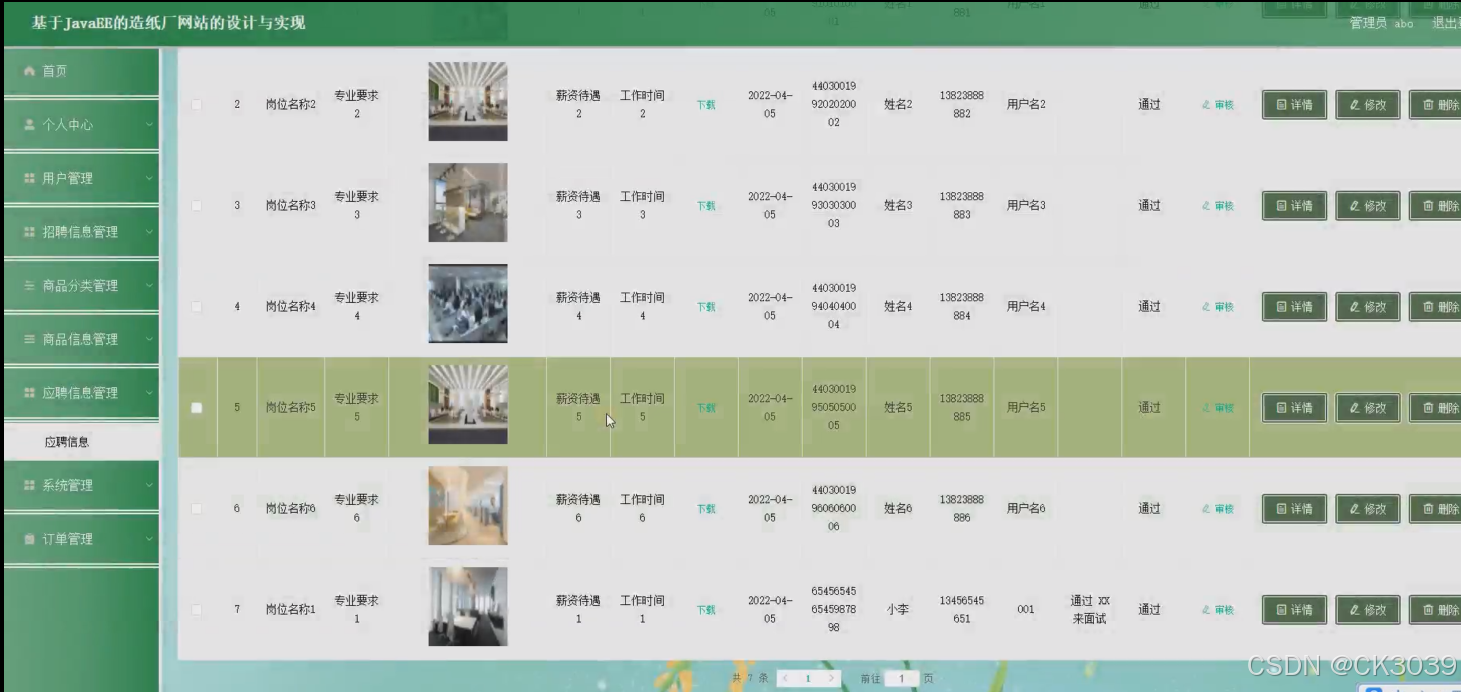Open the photo thumbnail in row 2
Image resolution: width=1461 pixels, height=692 pixels.
pyautogui.click(x=468, y=102)
